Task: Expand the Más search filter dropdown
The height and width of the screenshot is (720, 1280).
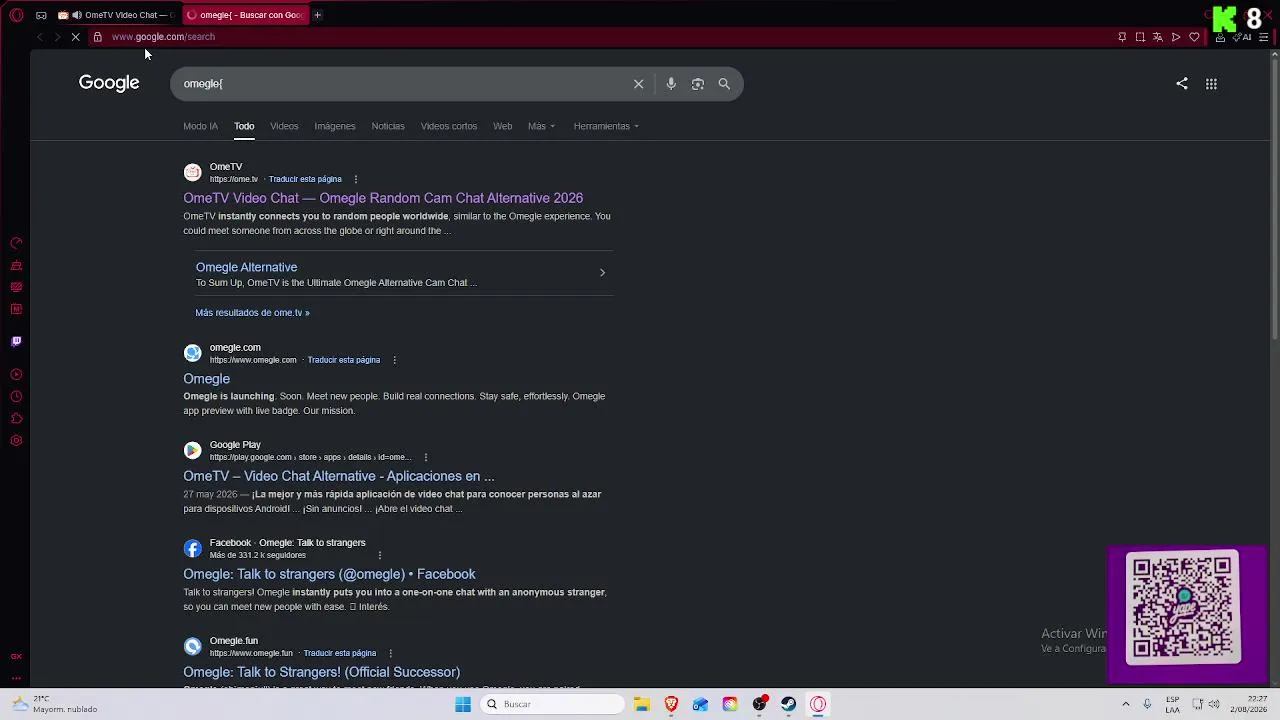Action: point(541,126)
